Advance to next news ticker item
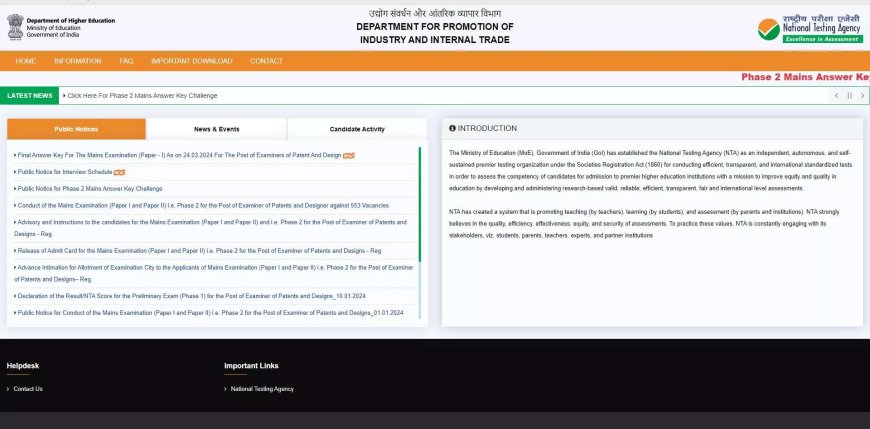The height and width of the screenshot is (429, 870). coord(861,96)
